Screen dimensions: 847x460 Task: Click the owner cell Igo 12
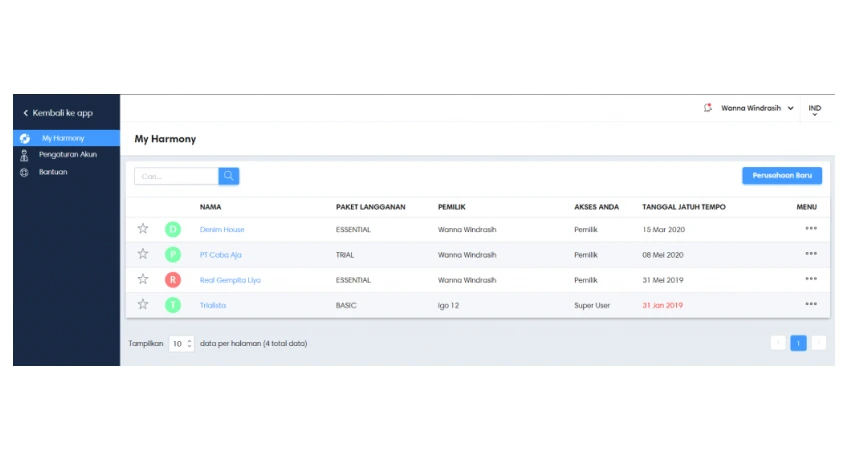(x=448, y=305)
